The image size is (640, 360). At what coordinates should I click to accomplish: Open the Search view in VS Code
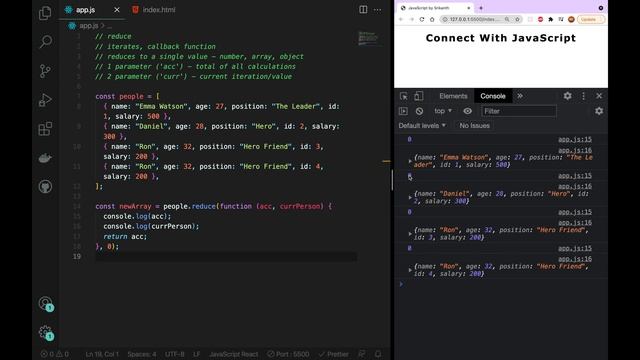click(45, 42)
